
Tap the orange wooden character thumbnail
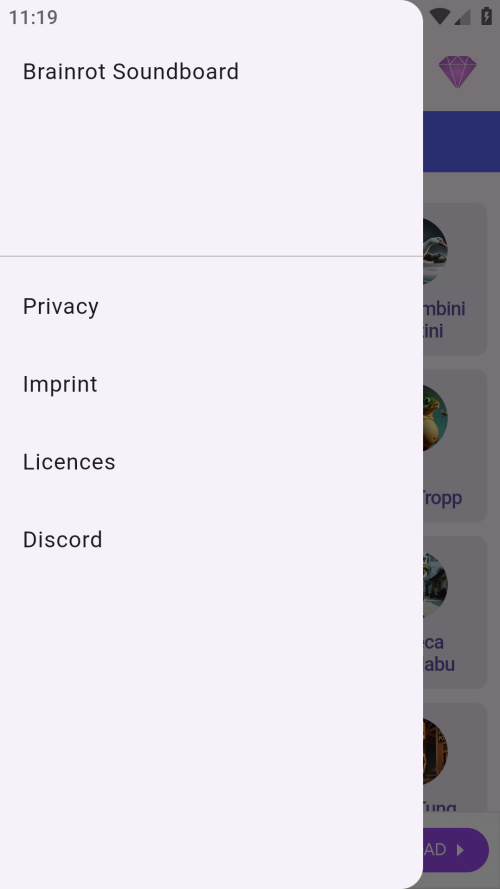coord(435,751)
